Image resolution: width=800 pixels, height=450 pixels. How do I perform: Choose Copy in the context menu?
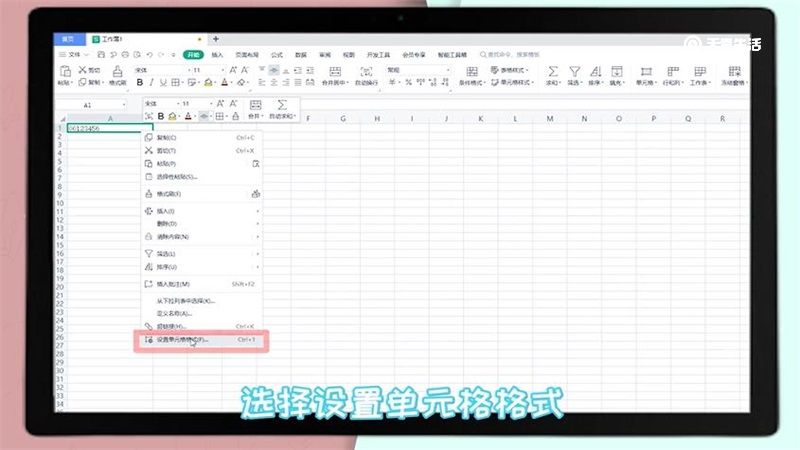[x=202, y=138]
